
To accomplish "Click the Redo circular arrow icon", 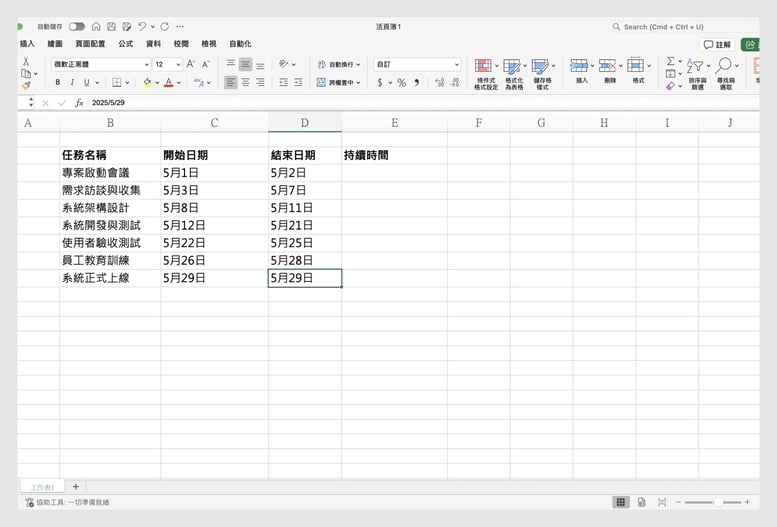I will [165, 26].
